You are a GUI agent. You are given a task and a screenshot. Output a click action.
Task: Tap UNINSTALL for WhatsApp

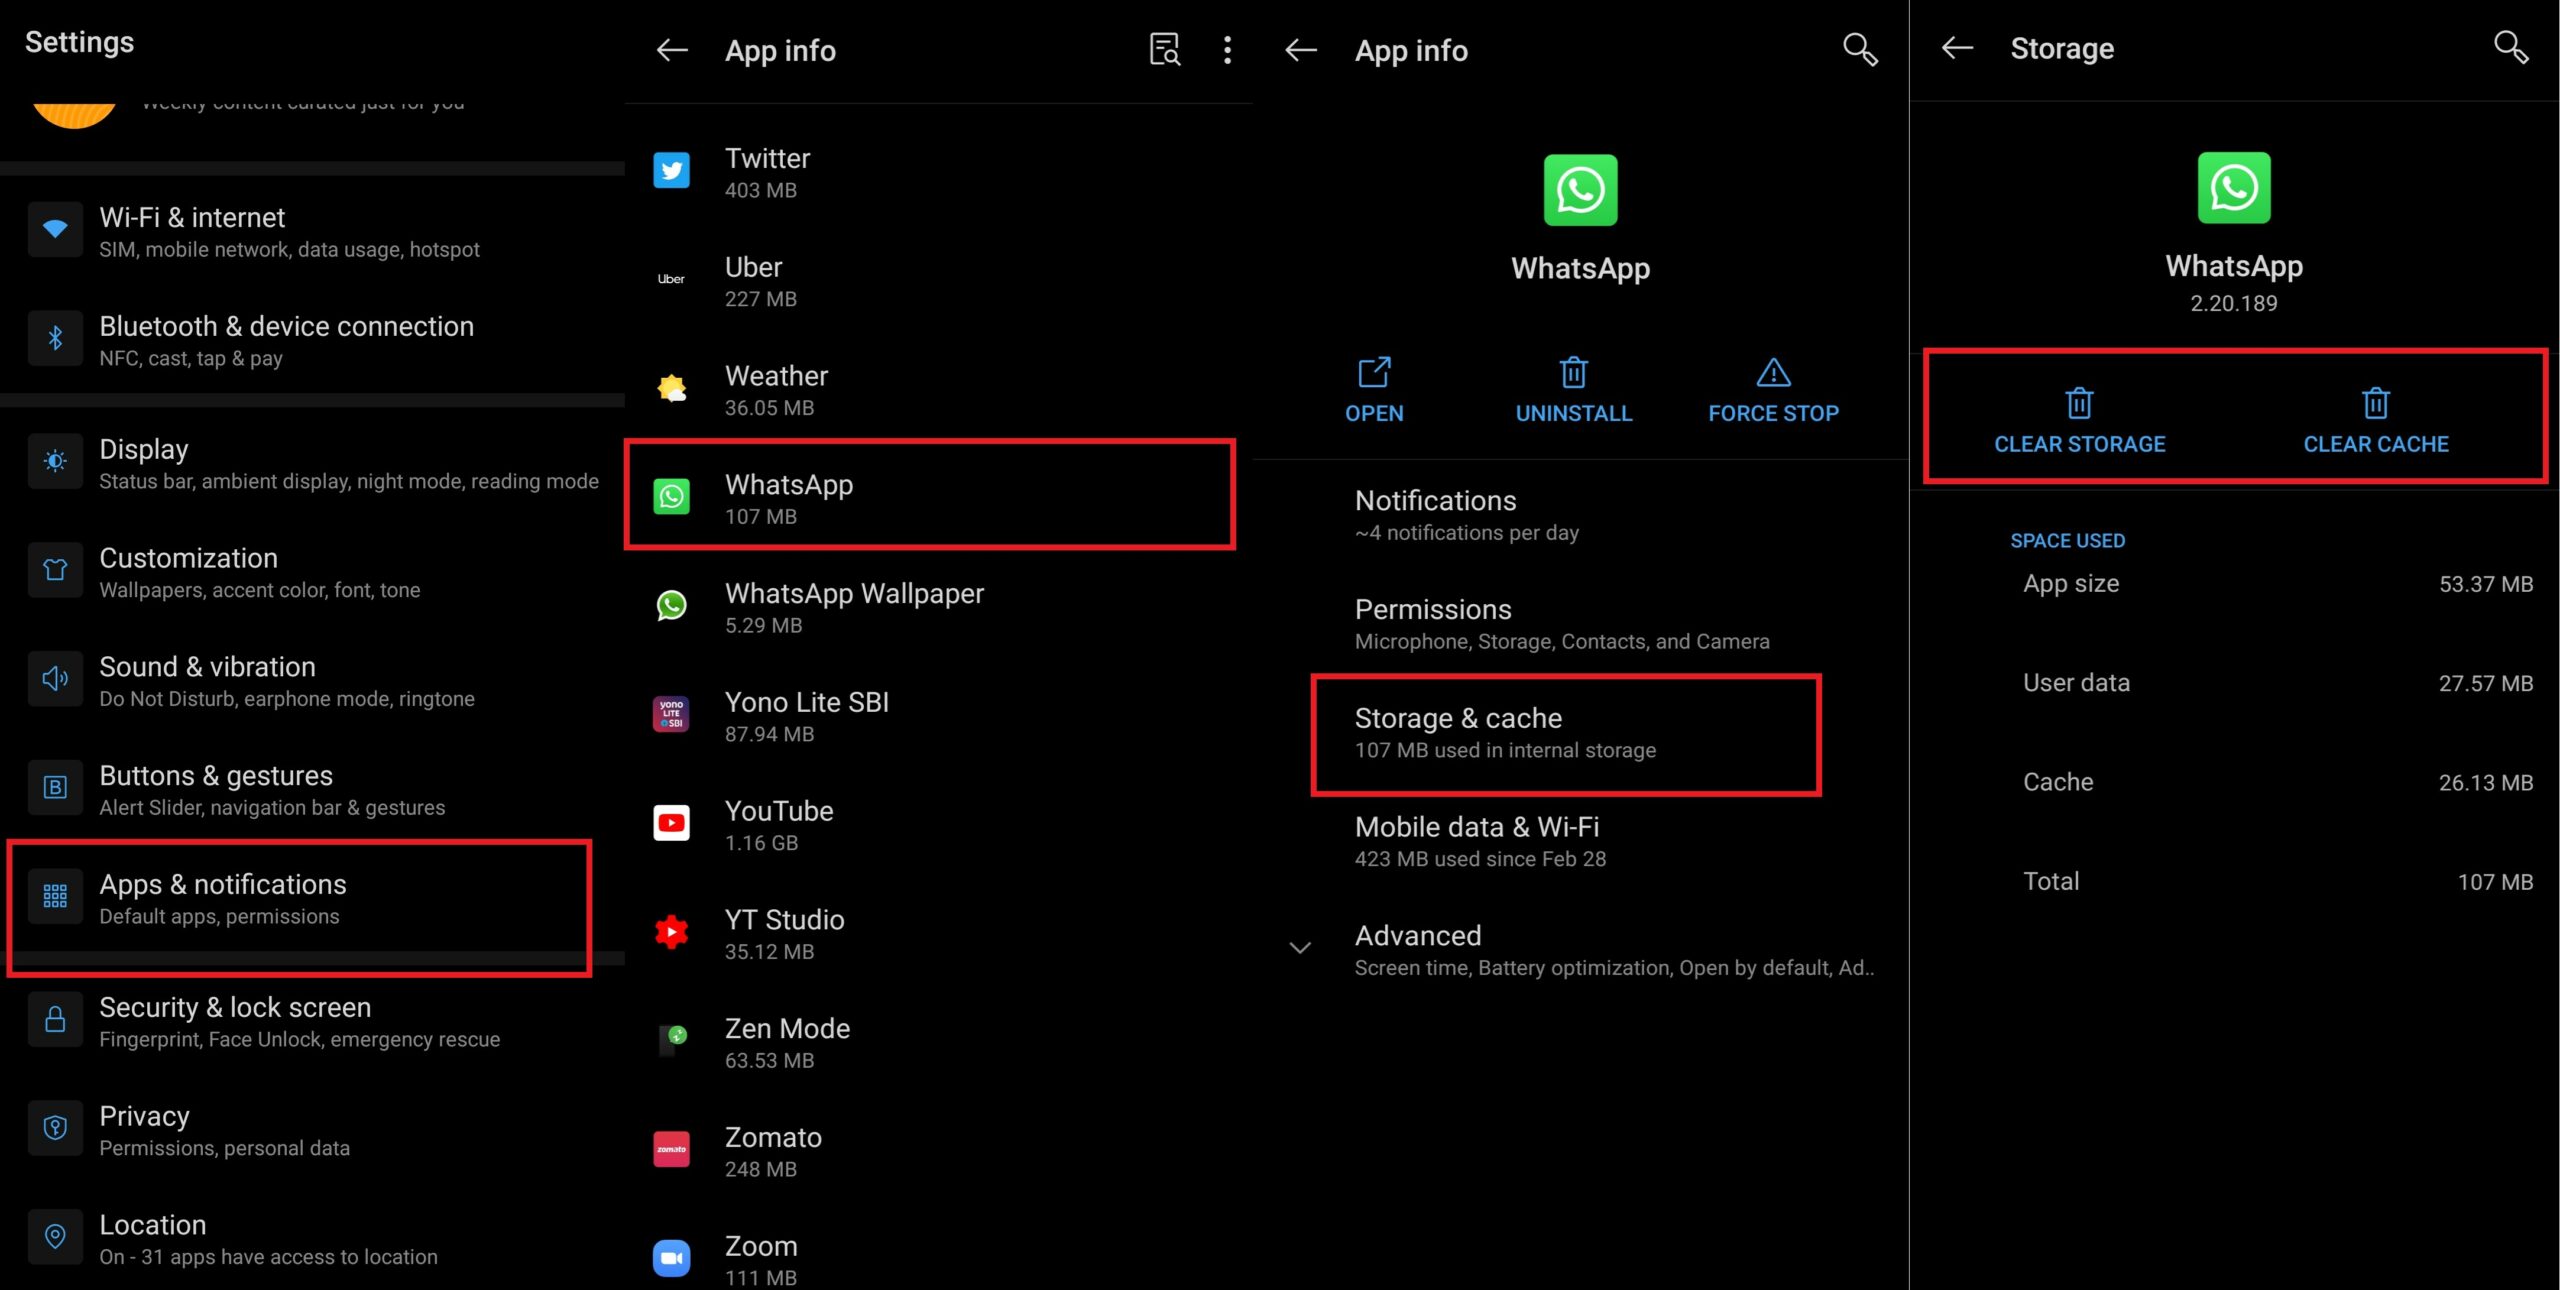1574,391
